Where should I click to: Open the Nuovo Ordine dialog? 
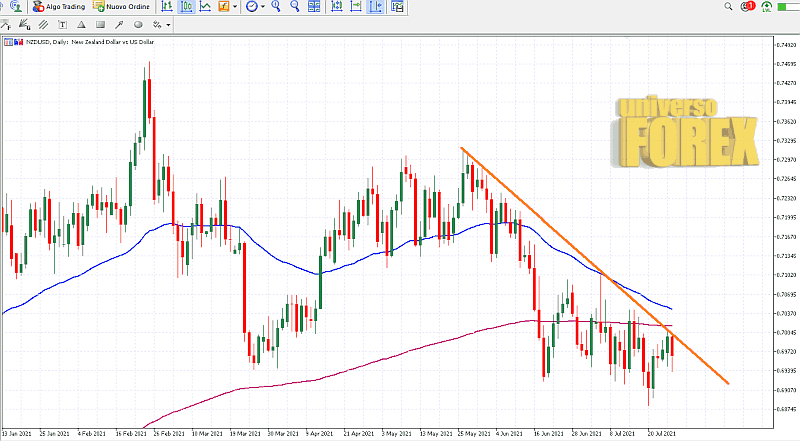[122, 6]
